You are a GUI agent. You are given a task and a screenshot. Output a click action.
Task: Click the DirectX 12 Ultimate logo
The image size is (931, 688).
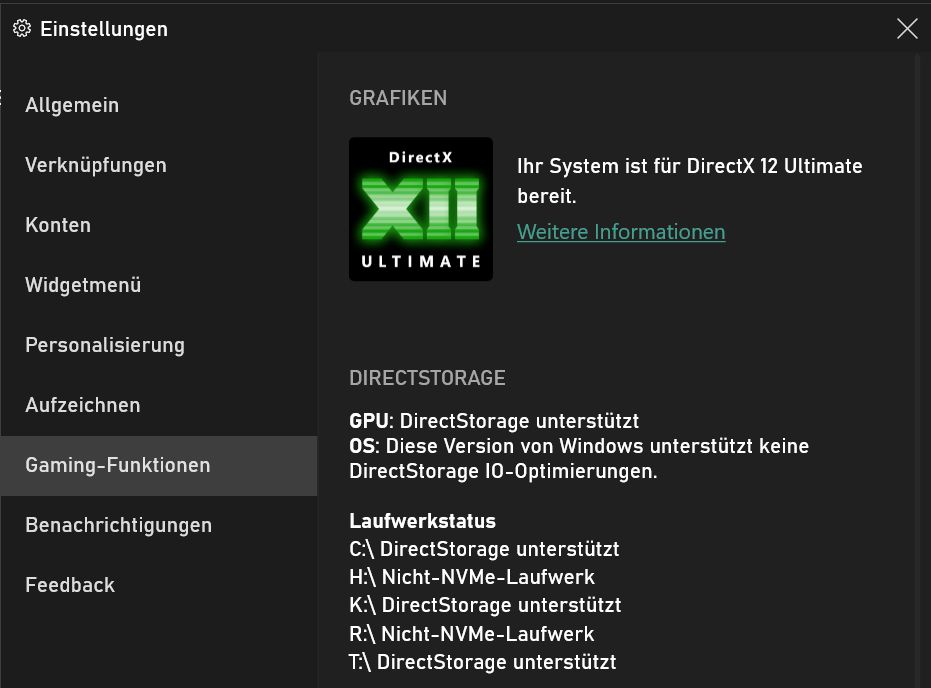click(x=421, y=209)
